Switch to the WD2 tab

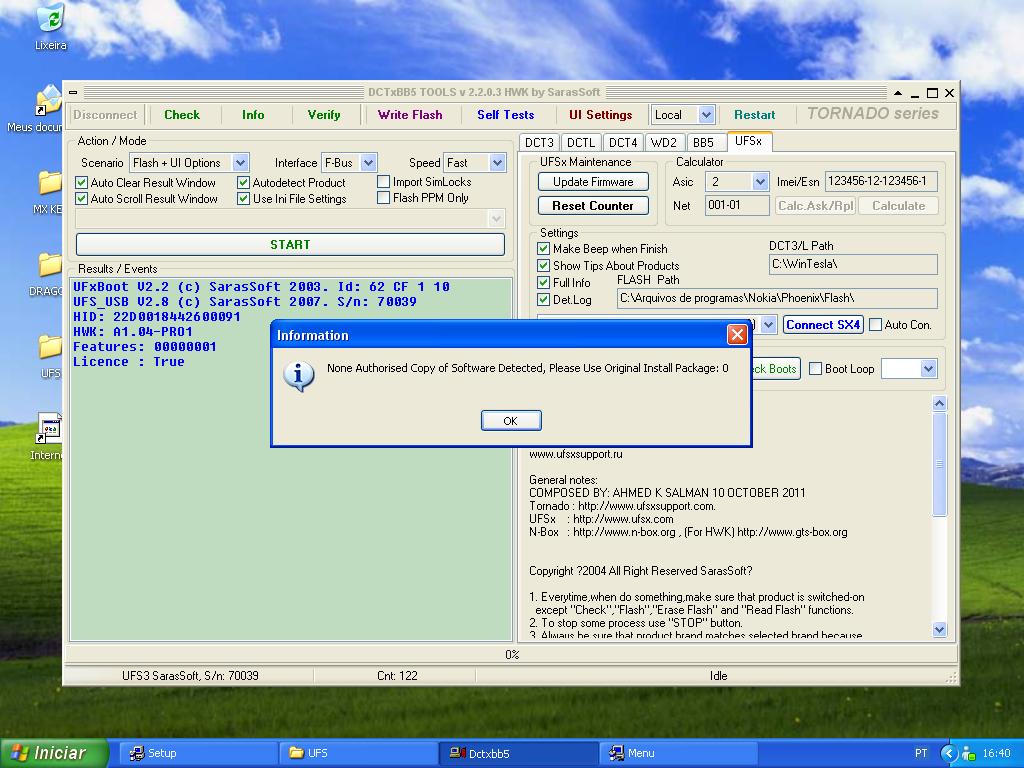pyautogui.click(x=664, y=142)
